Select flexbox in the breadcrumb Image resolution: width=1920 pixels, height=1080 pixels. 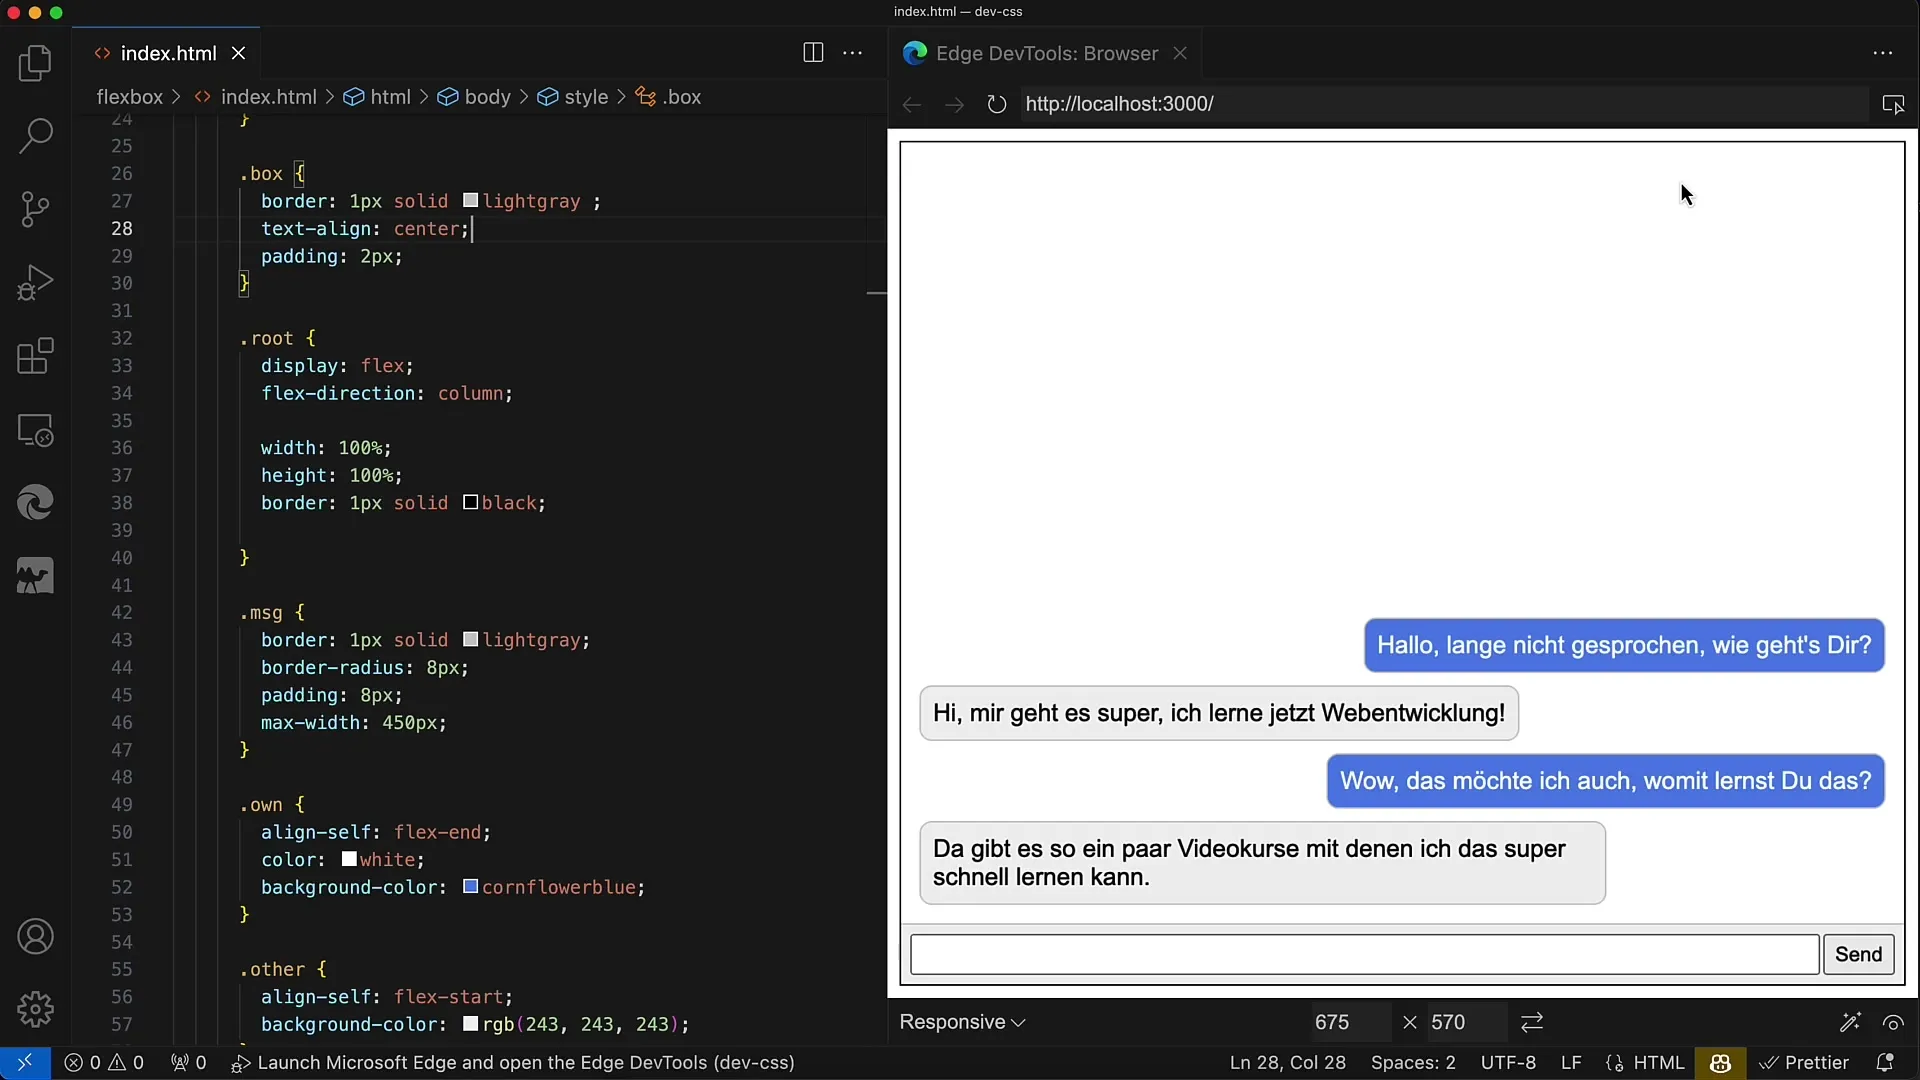coord(129,97)
